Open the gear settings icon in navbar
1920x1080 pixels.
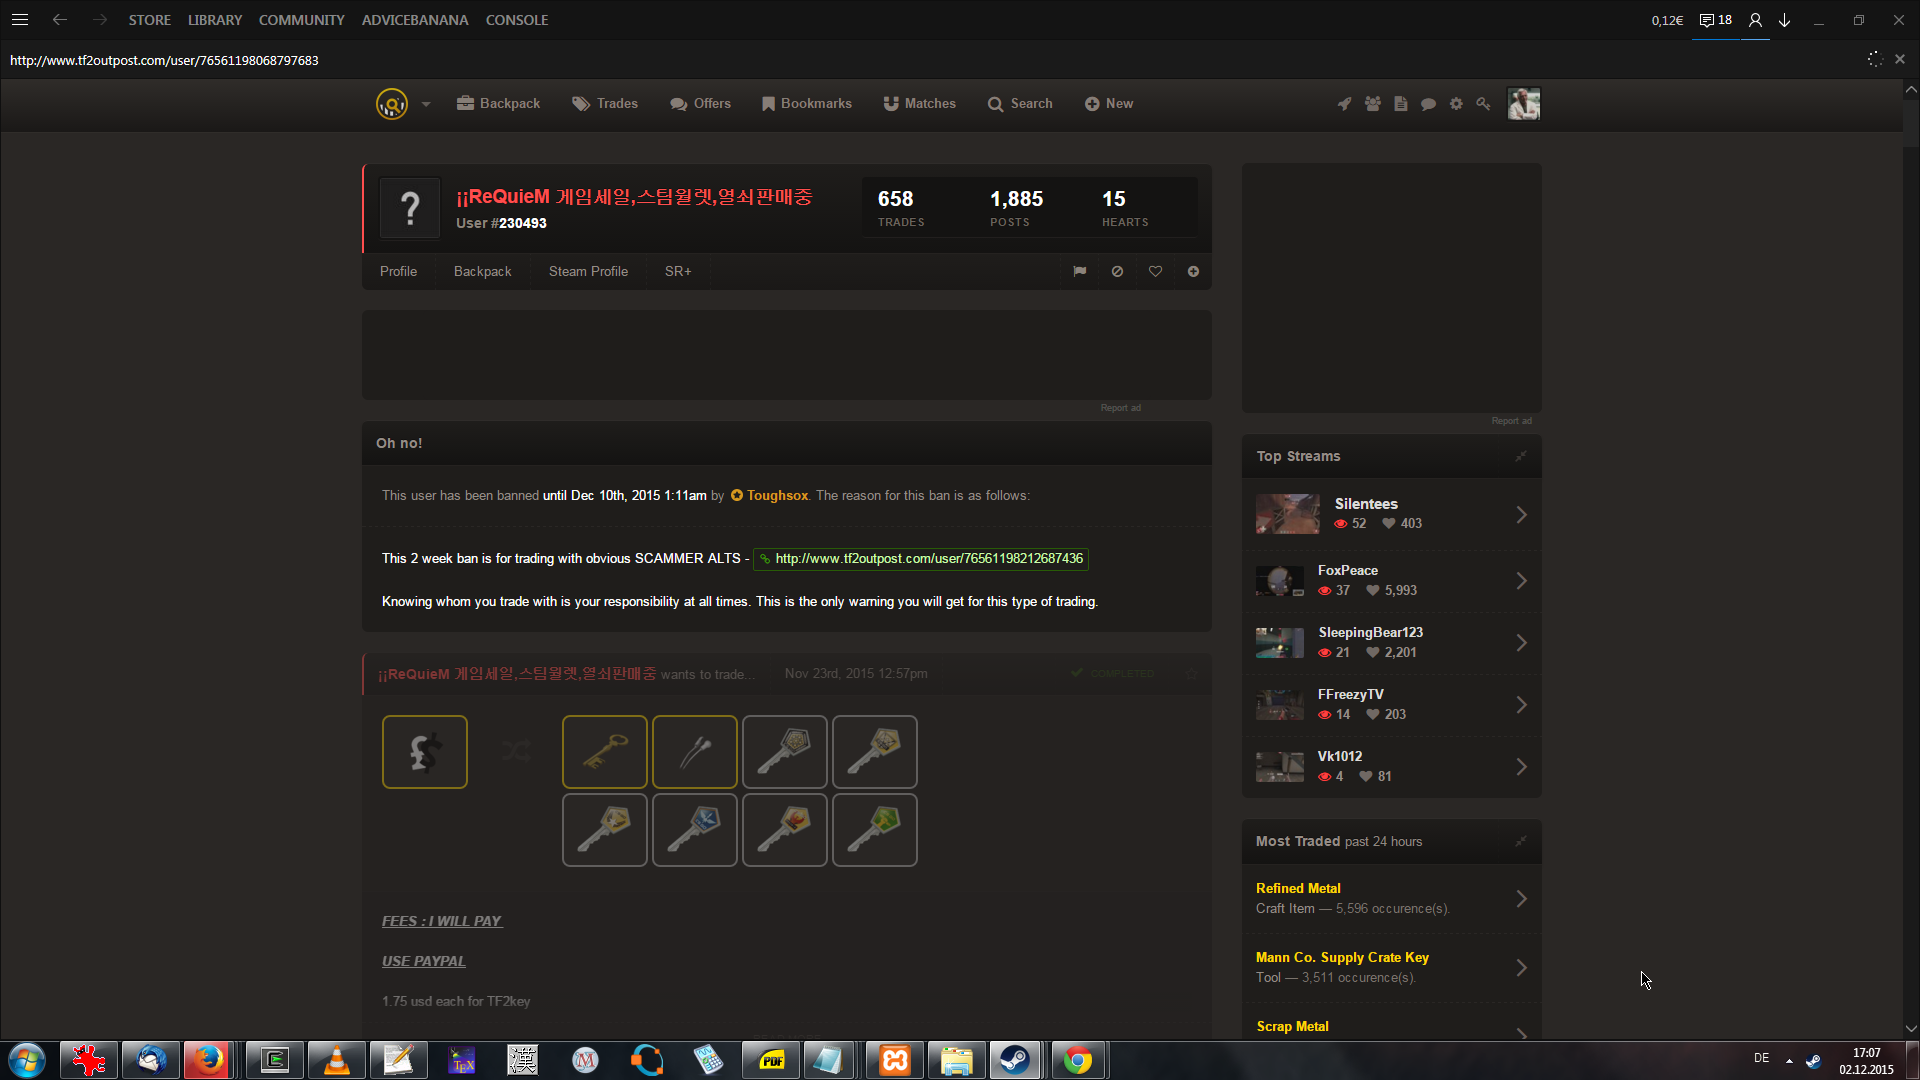tap(1456, 104)
